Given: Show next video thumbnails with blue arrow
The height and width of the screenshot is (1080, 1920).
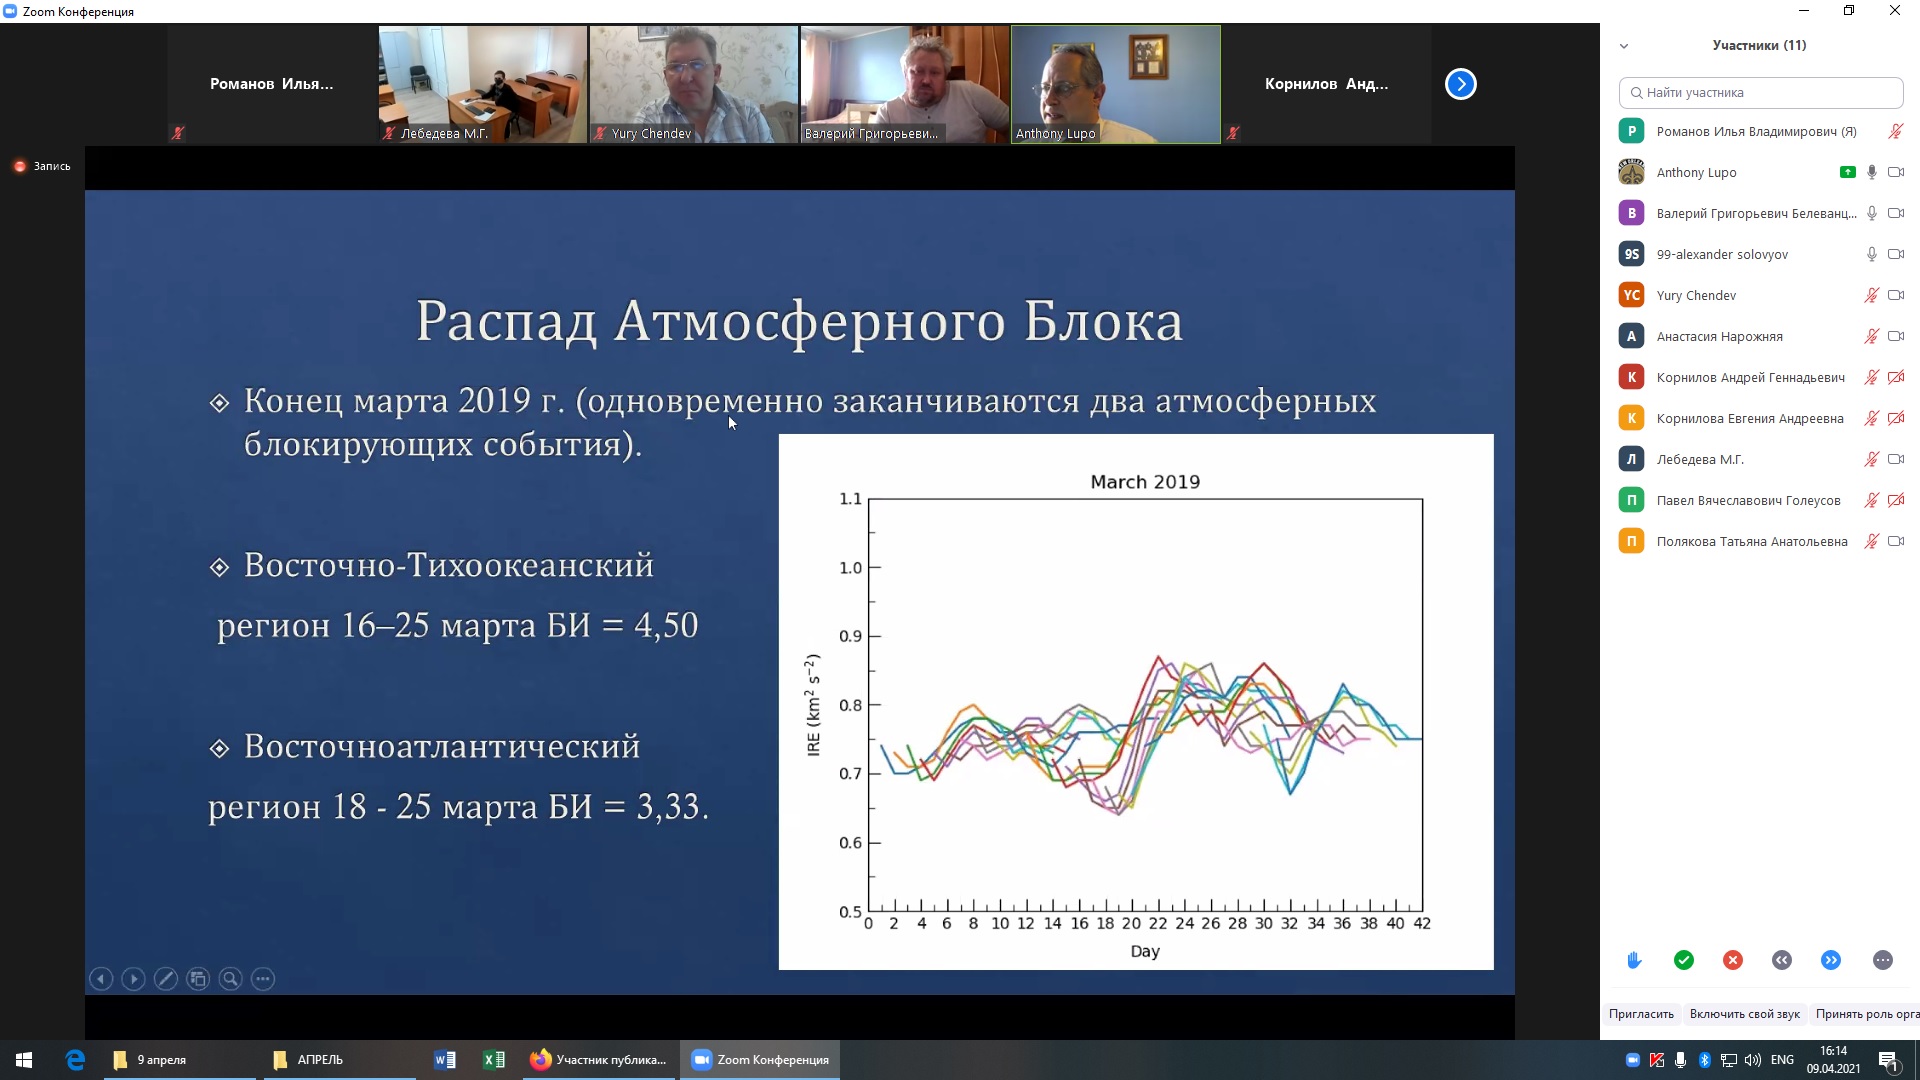Looking at the screenshot, I should coord(1461,84).
